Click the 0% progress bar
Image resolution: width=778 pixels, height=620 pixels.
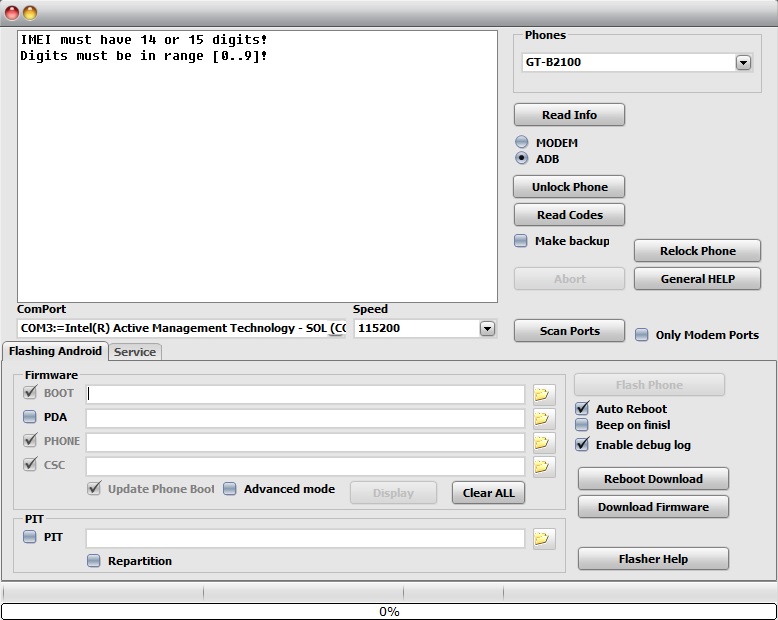[x=389, y=611]
